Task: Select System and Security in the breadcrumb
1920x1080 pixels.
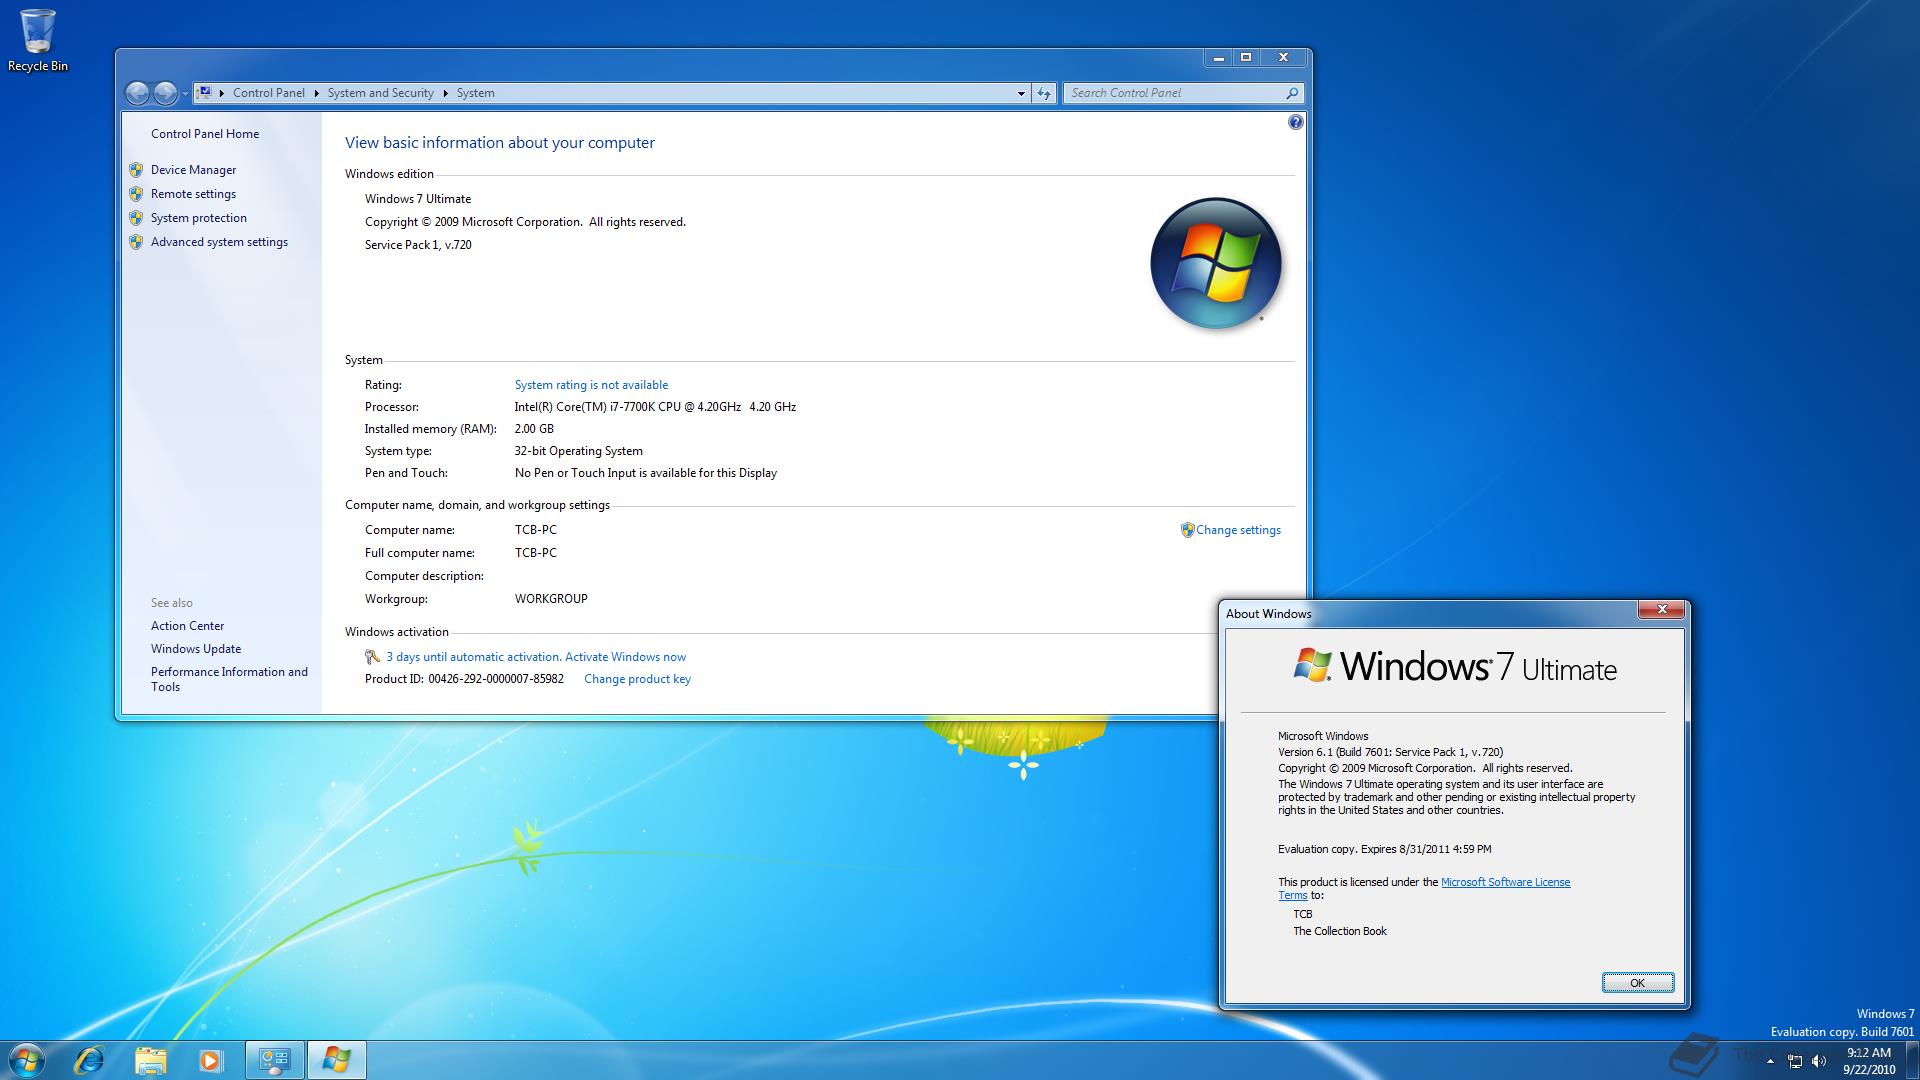Action: 380,93
